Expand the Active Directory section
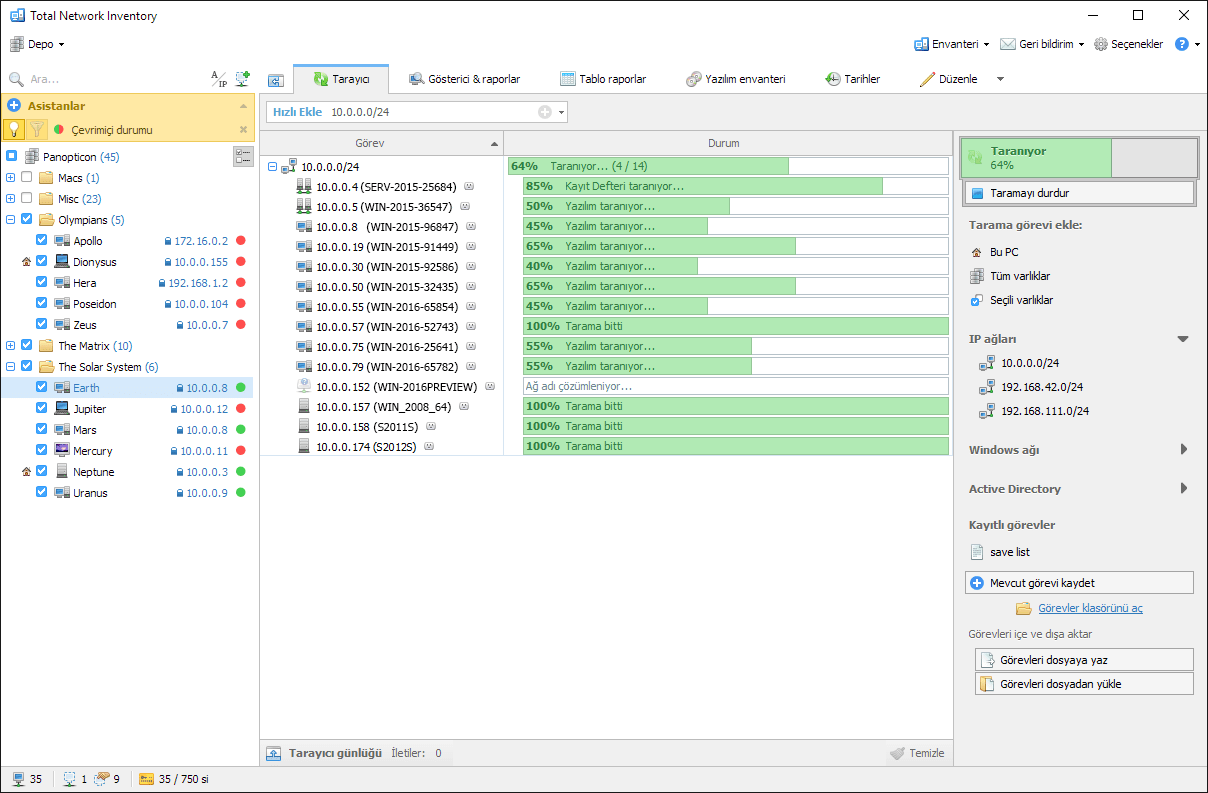Screen dimensions: 1208x793 pyautogui.click(x=1183, y=489)
